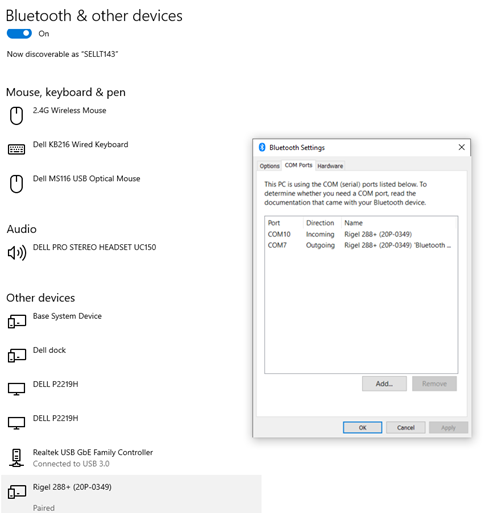Image resolution: width=493 pixels, height=513 pixels.
Task: Close the Bluetooth Settings dialog
Action: [461, 147]
